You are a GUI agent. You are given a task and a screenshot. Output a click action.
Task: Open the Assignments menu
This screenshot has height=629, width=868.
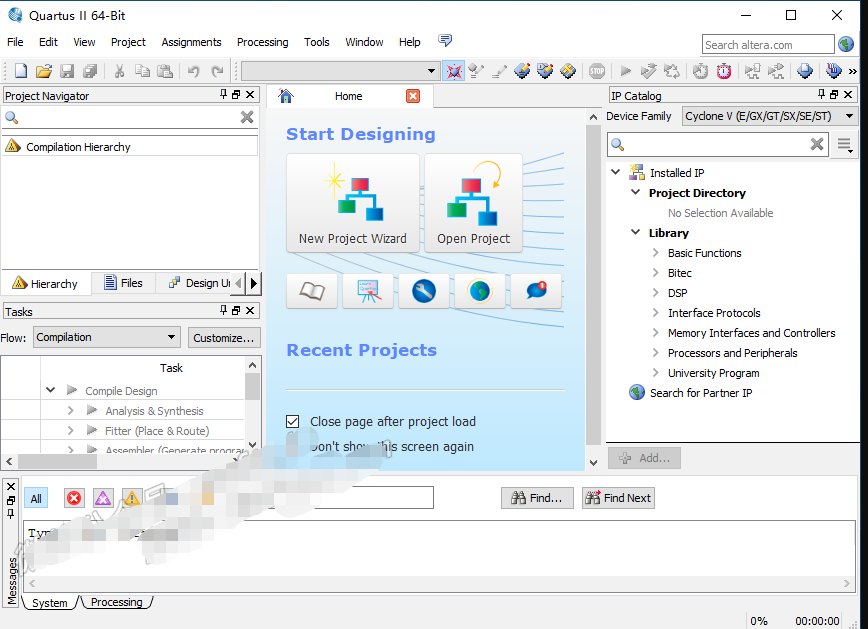pyautogui.click(x=191, y=42)
